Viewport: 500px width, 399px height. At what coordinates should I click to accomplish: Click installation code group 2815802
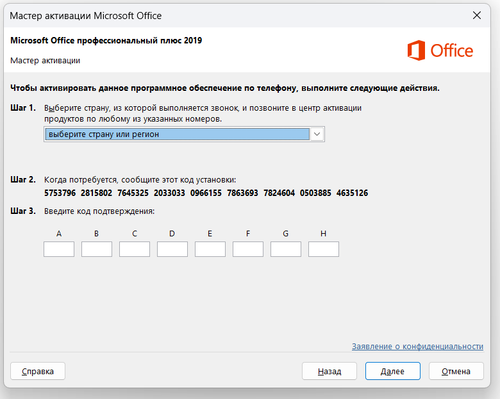click(x=96, y=193)
